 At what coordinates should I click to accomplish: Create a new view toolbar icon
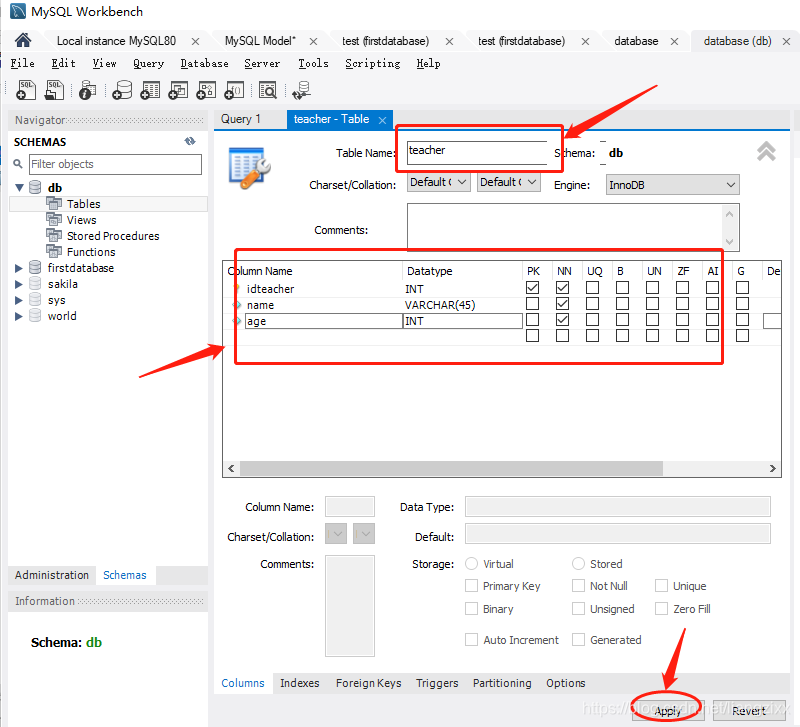coord(178,90)
